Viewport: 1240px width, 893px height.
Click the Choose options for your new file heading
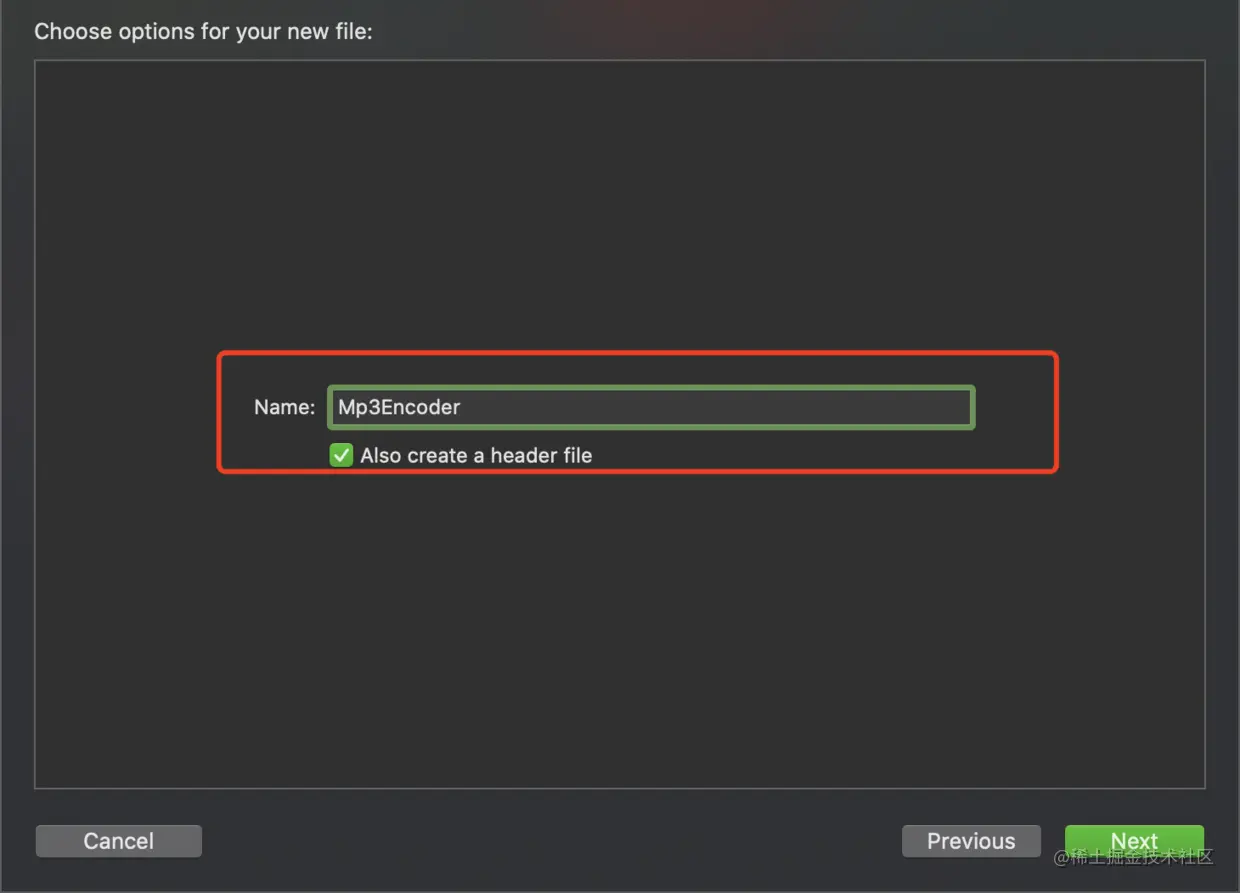[203, 31]
